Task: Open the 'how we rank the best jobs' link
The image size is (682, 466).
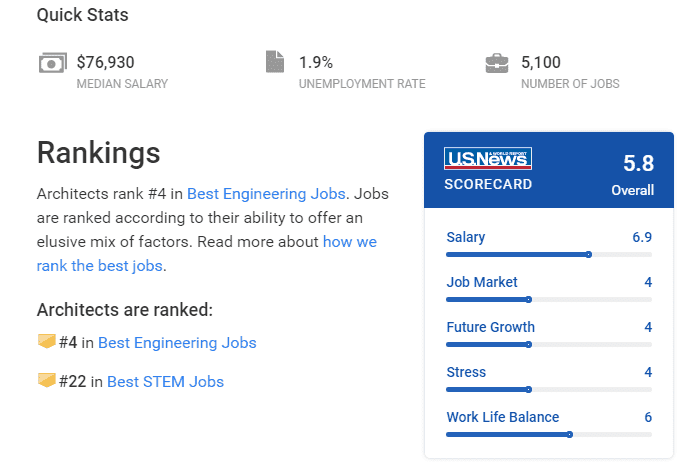Action: pos(207,254)
